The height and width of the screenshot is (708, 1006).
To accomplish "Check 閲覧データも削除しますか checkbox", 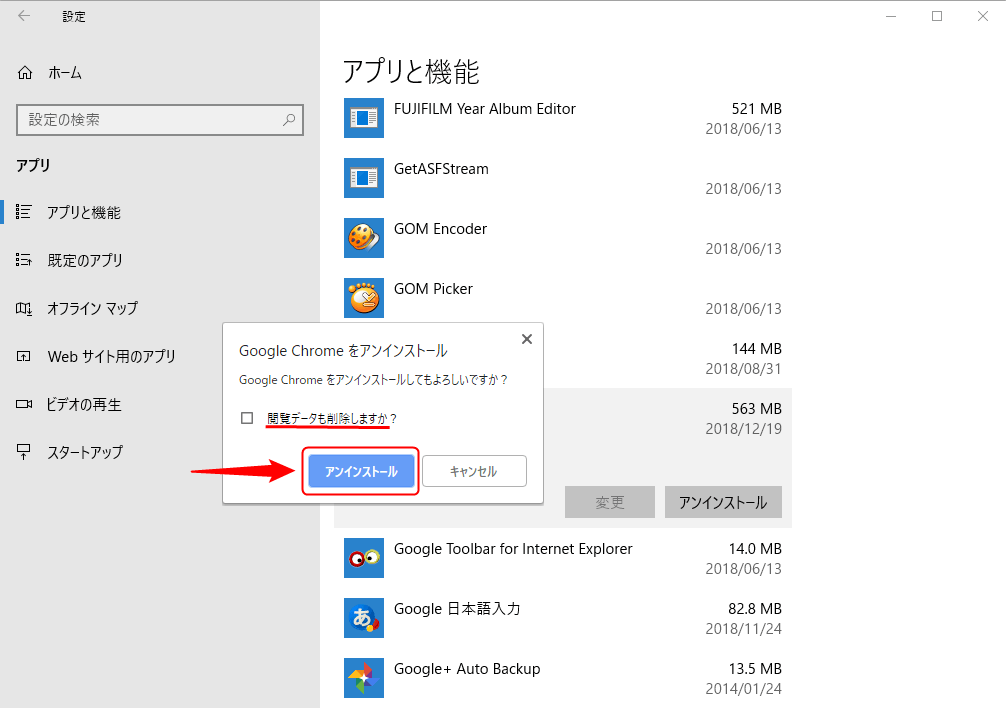I will [x=247, y=418].
